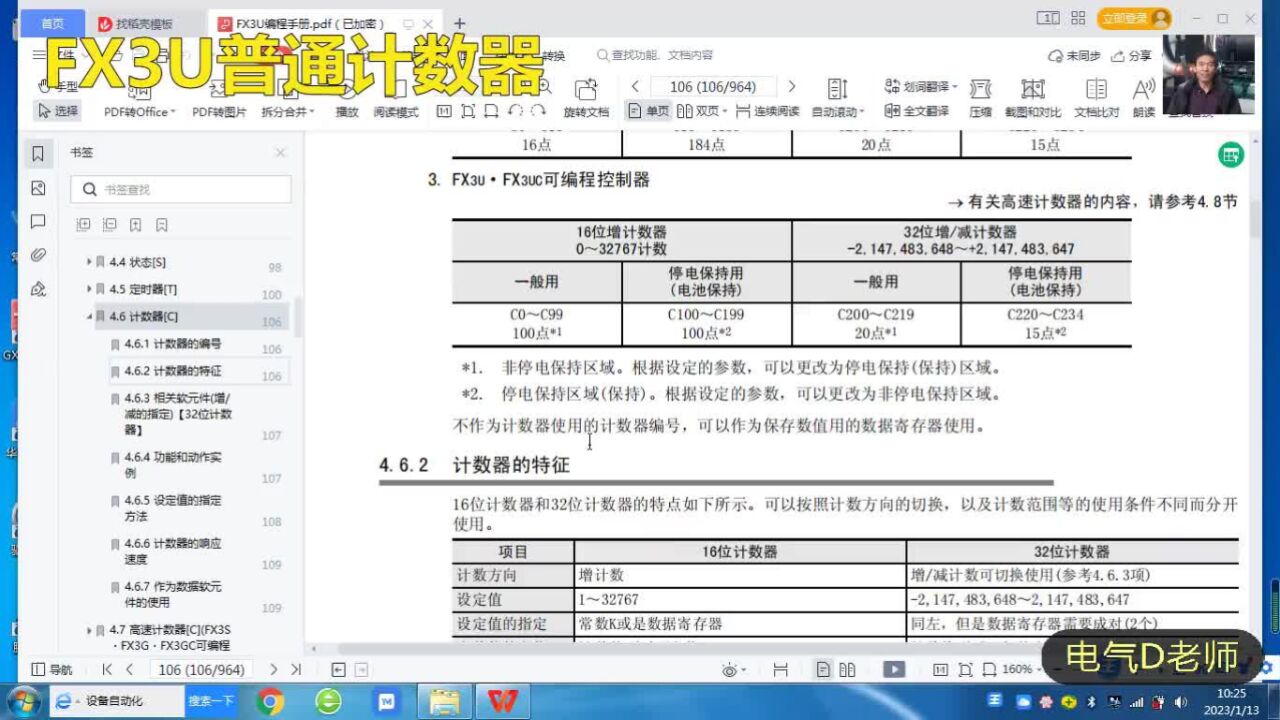
Task: Open bookmark 4.6.3 相关软元件
Action: coord(178,413)
